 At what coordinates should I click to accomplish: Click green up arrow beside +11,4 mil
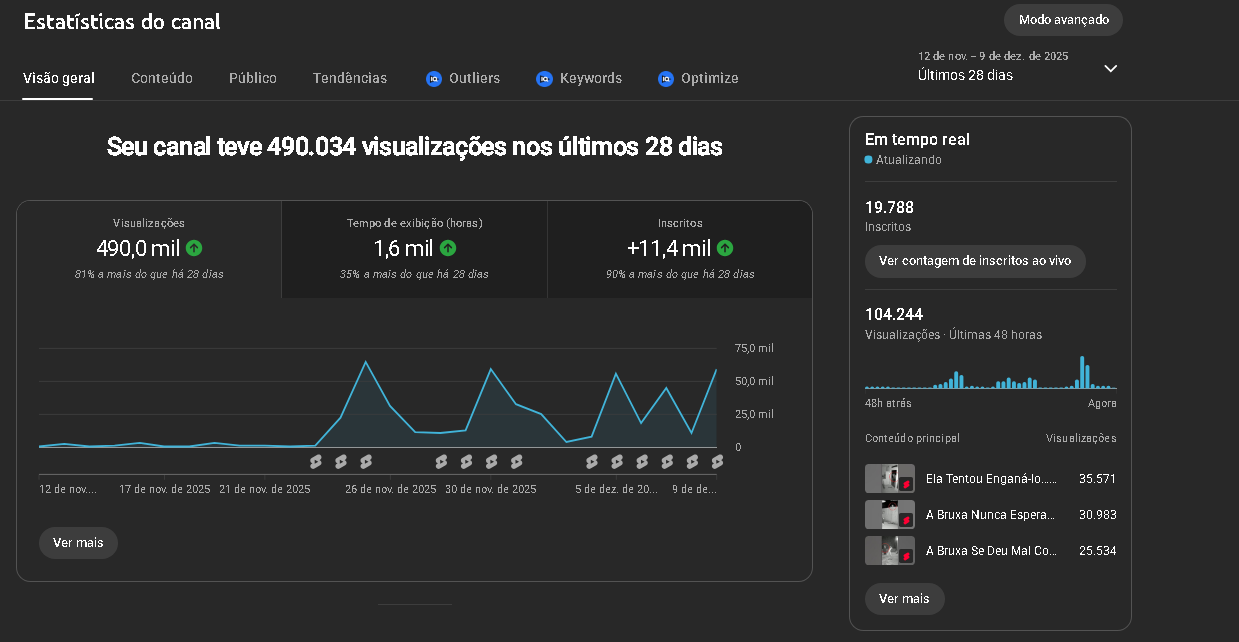(x=725, y=248)
